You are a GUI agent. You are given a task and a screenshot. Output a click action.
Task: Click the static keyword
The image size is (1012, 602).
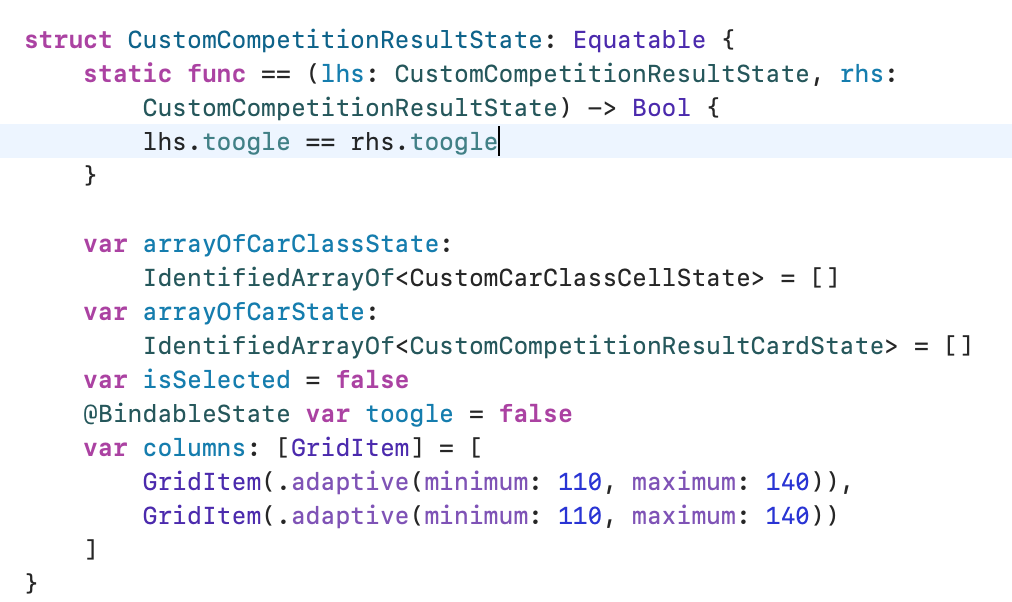(128, 74)
